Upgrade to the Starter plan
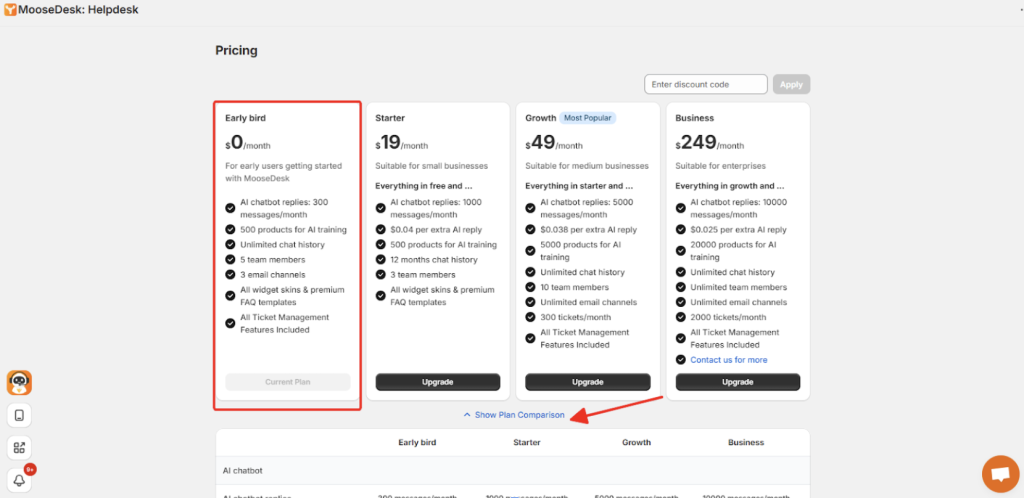 click(437, 382)
